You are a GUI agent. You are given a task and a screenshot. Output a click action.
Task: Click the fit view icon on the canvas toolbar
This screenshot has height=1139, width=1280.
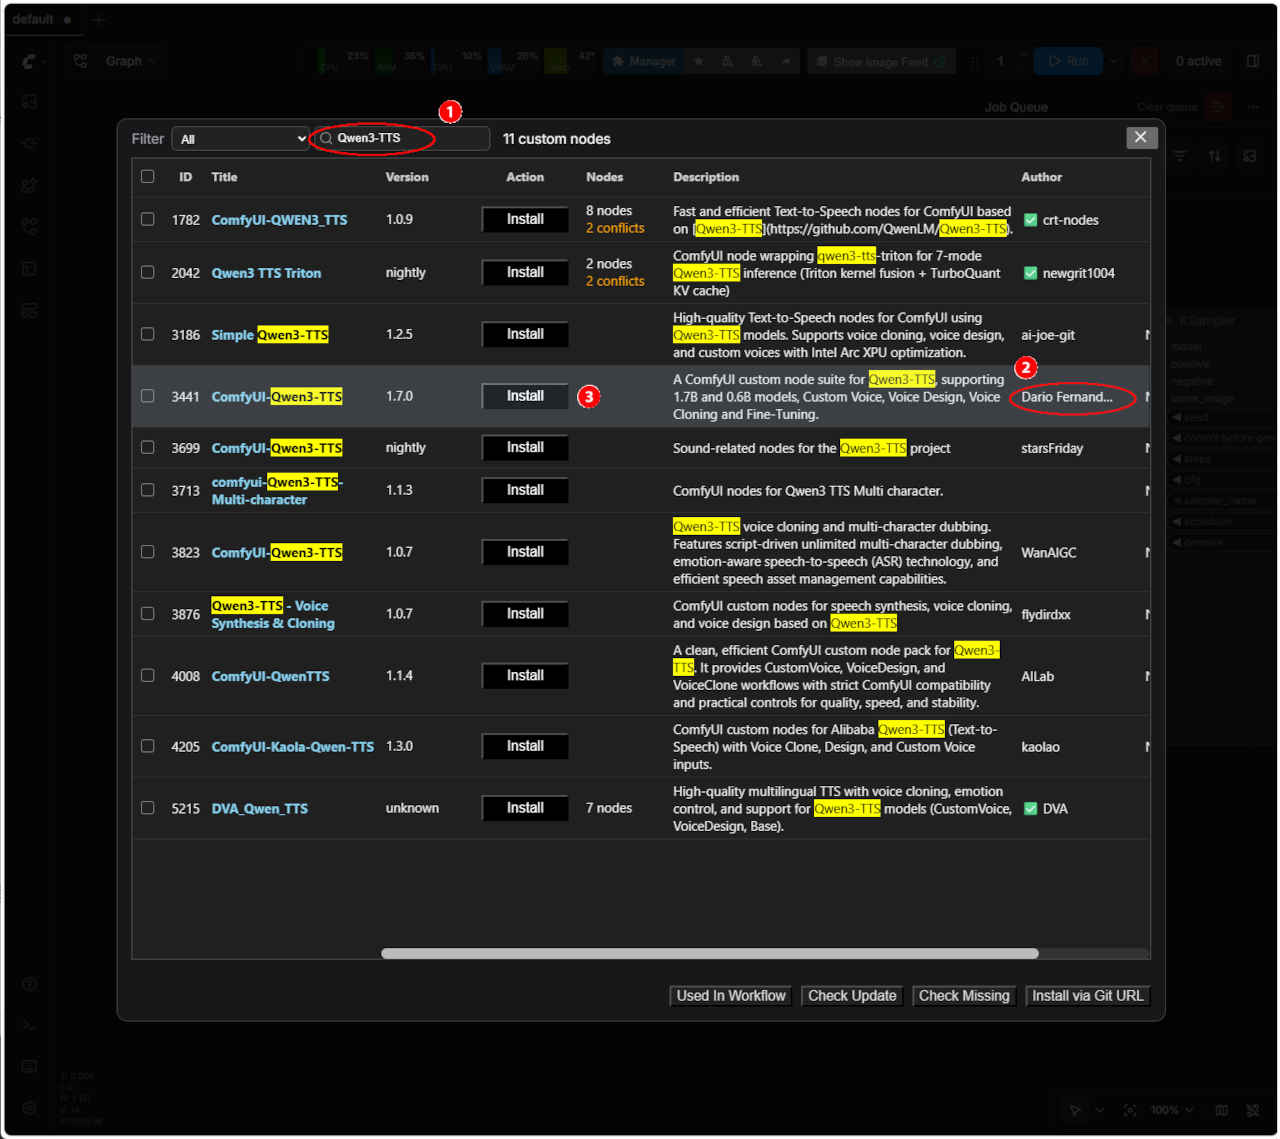[1130, 1110]
